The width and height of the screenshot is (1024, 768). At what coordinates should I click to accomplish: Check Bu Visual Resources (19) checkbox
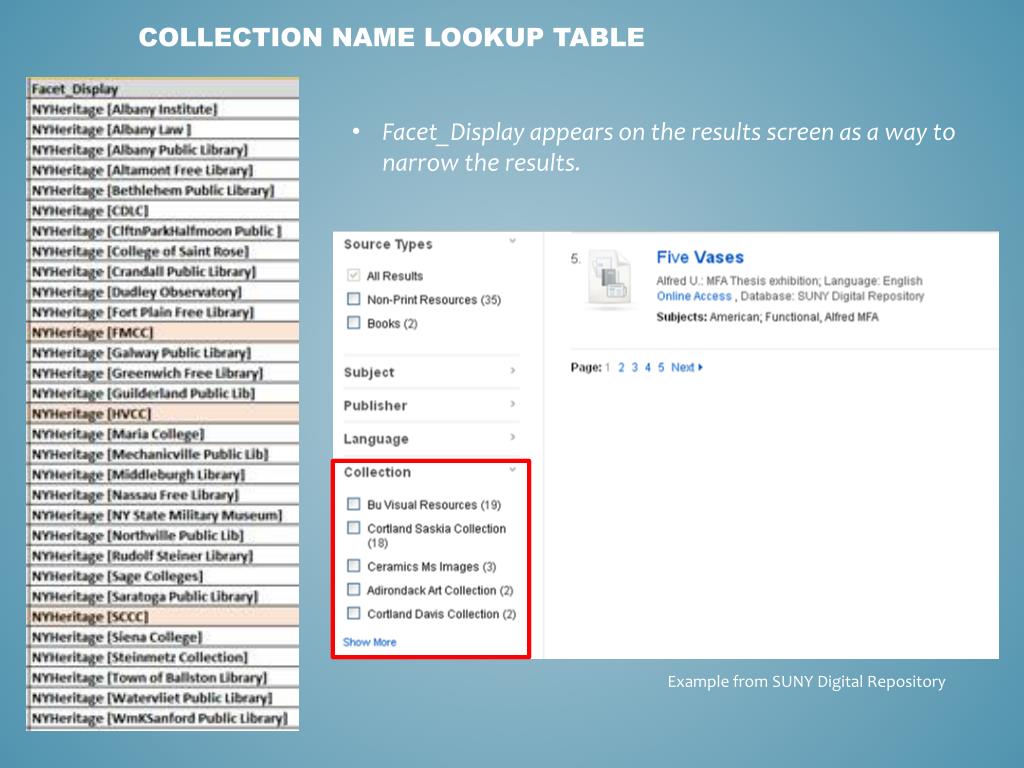click(x=353, y=504)
